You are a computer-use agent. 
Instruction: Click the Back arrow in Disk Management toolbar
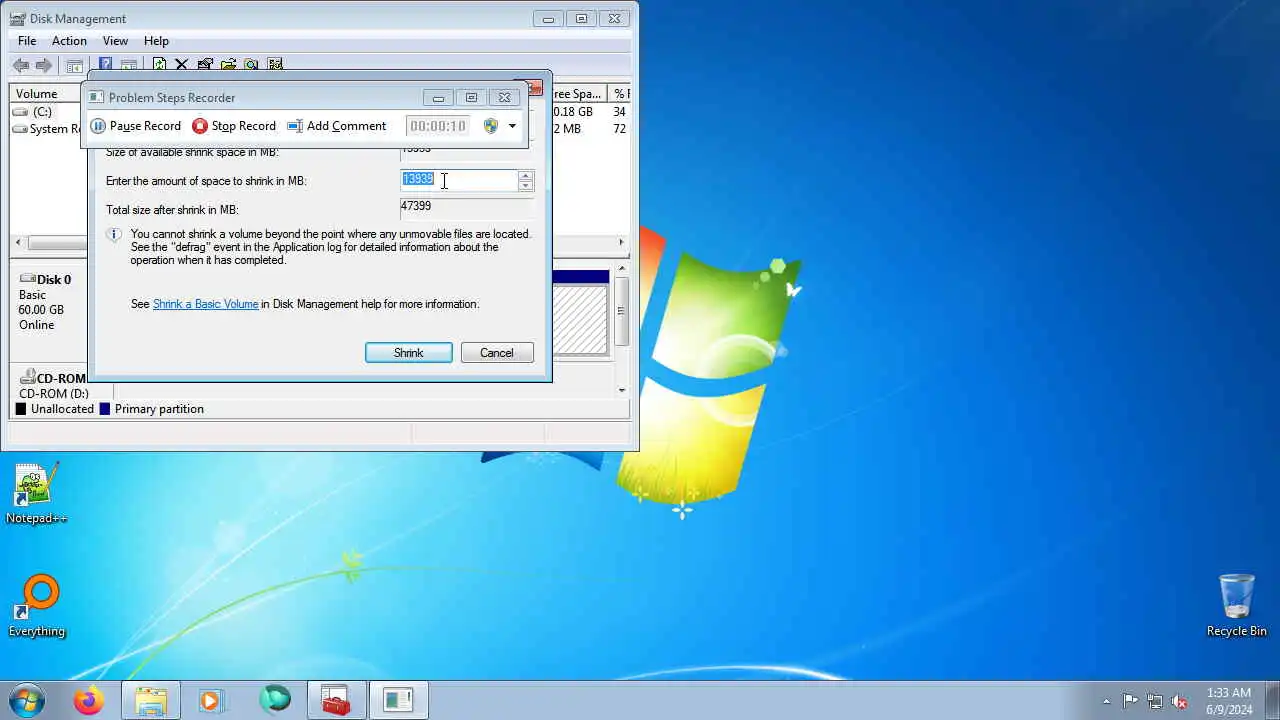[21, 65]
